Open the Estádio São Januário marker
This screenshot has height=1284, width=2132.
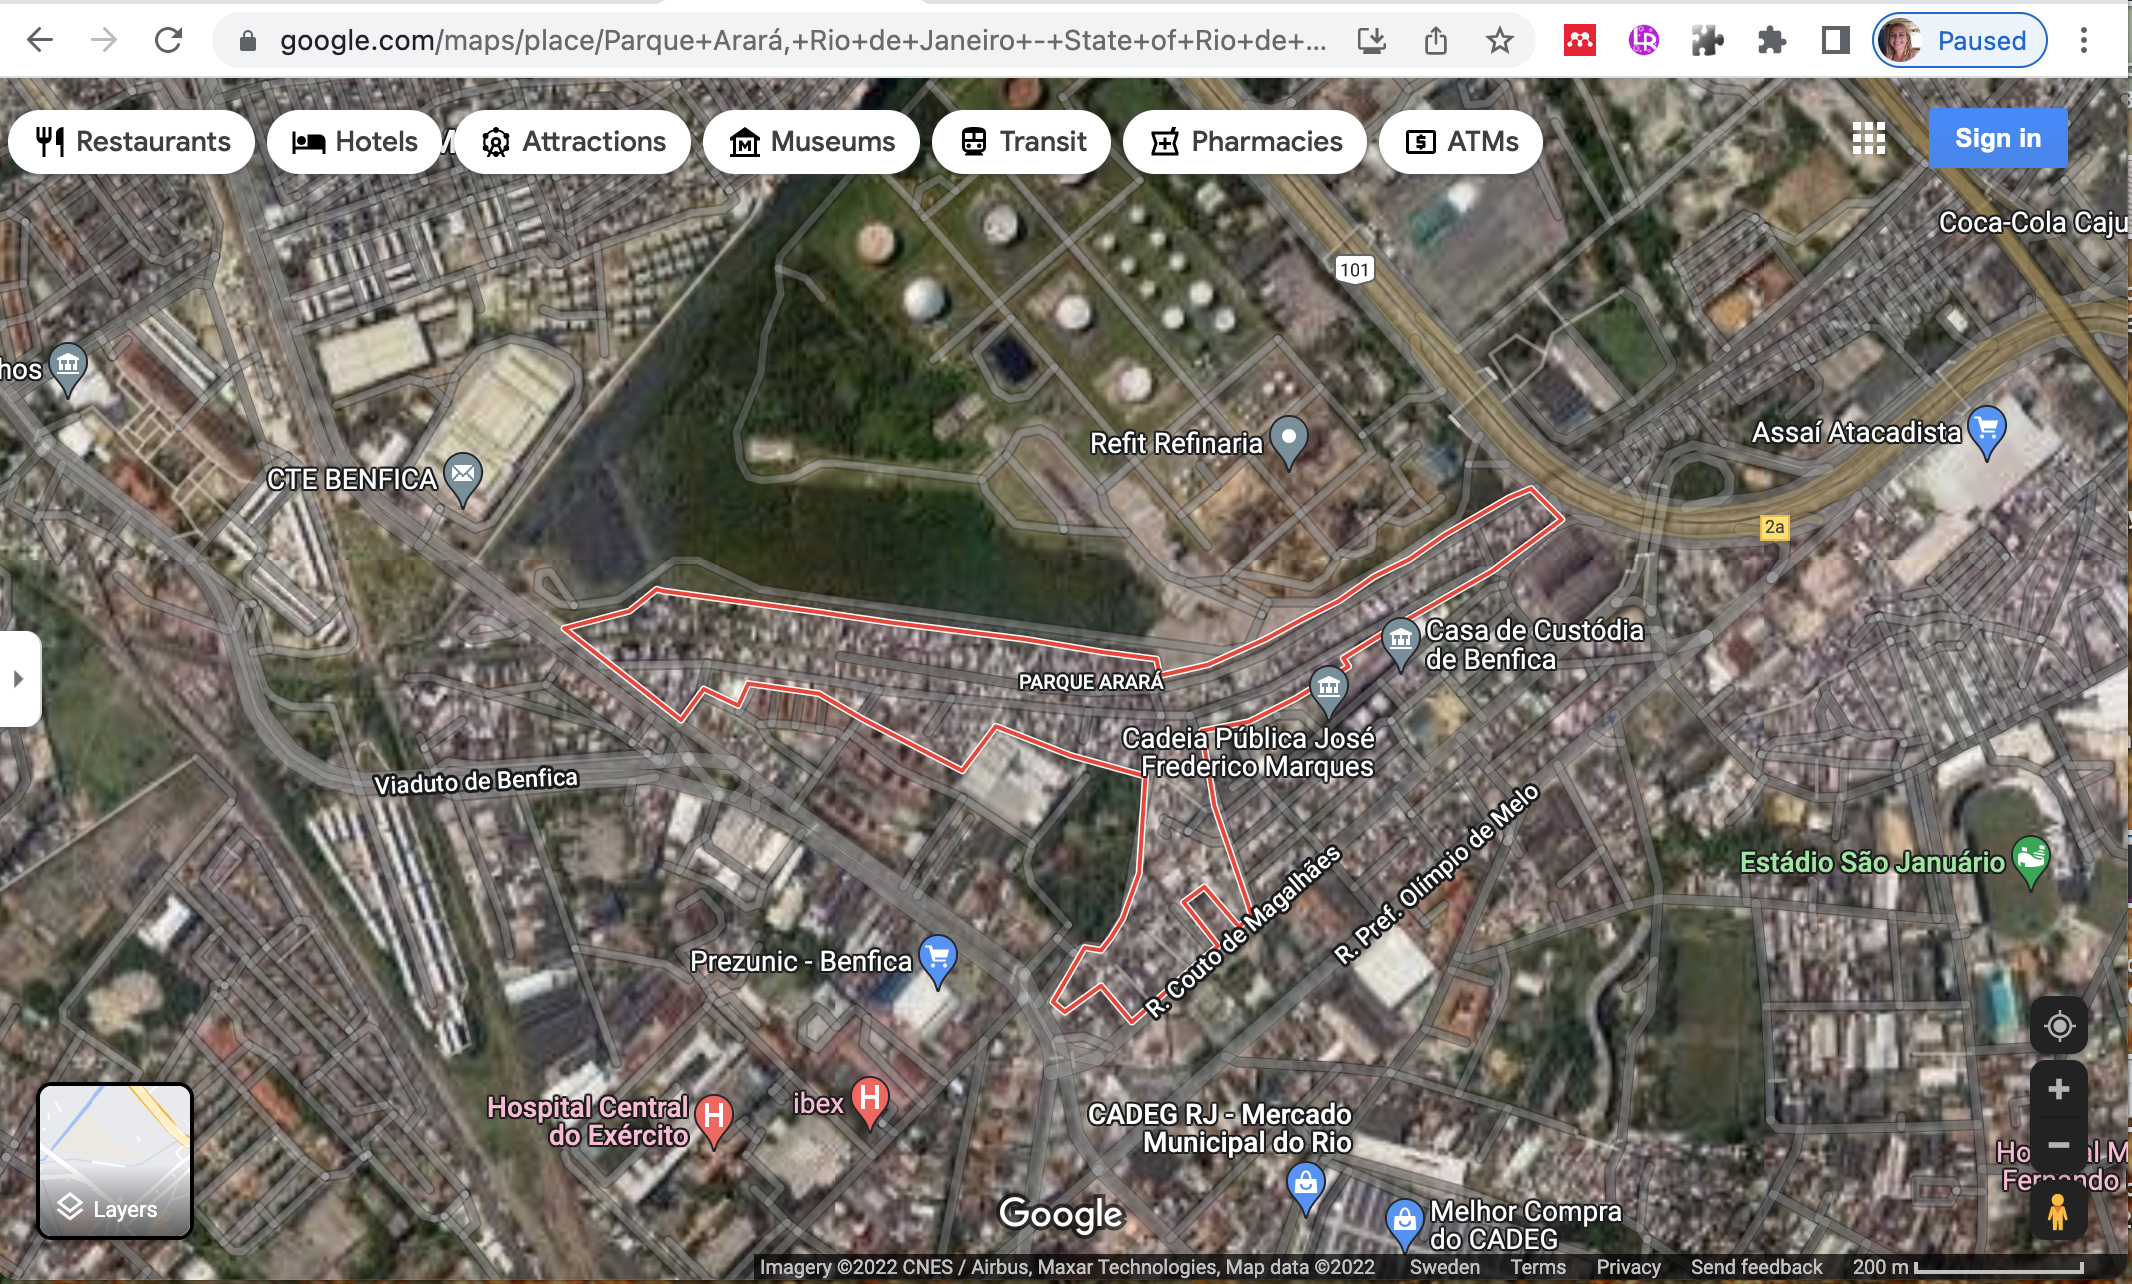[2031, 858]
